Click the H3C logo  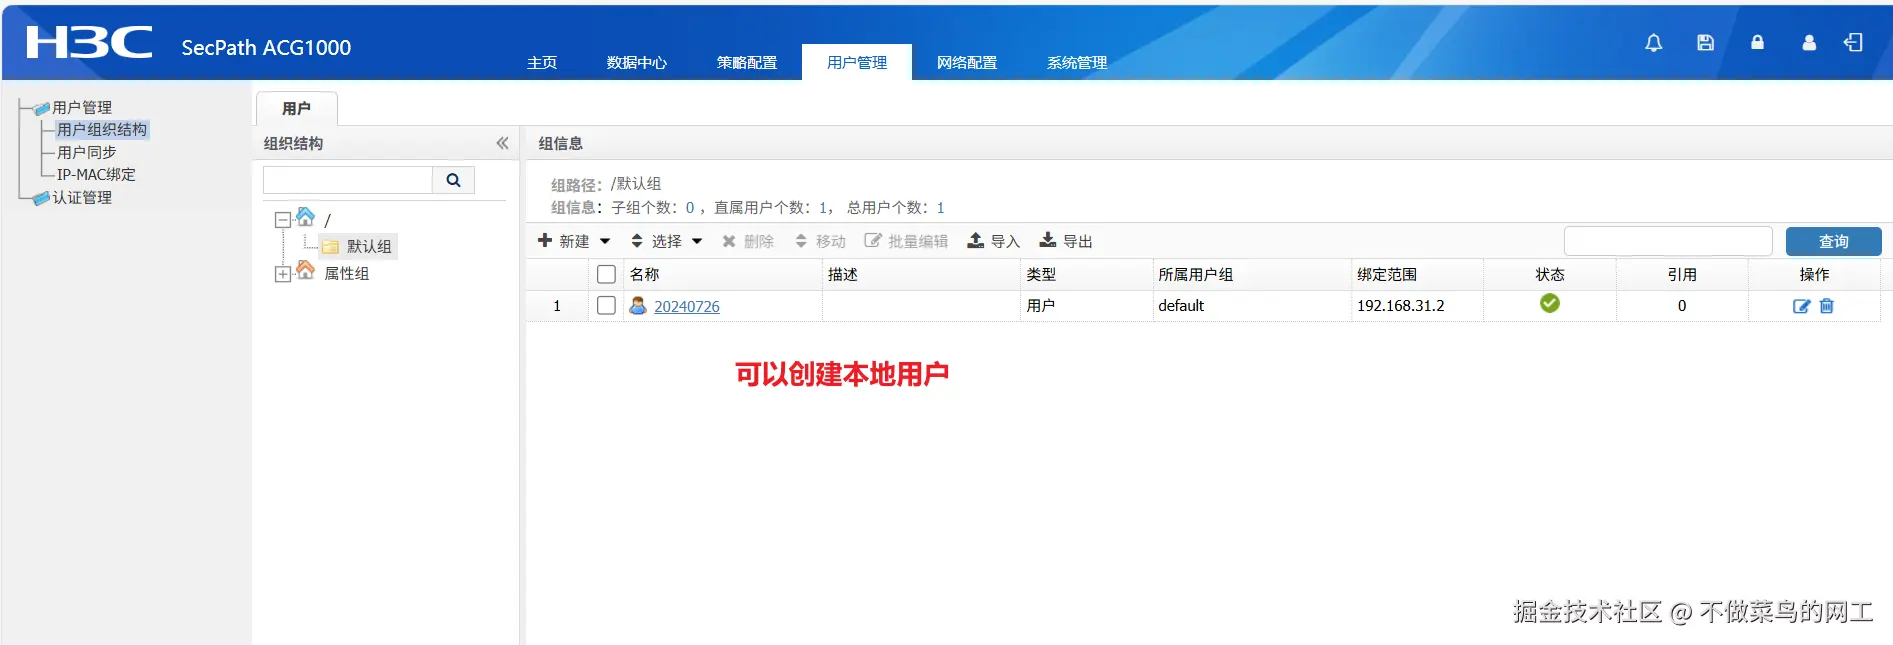[x=90, y=42]
